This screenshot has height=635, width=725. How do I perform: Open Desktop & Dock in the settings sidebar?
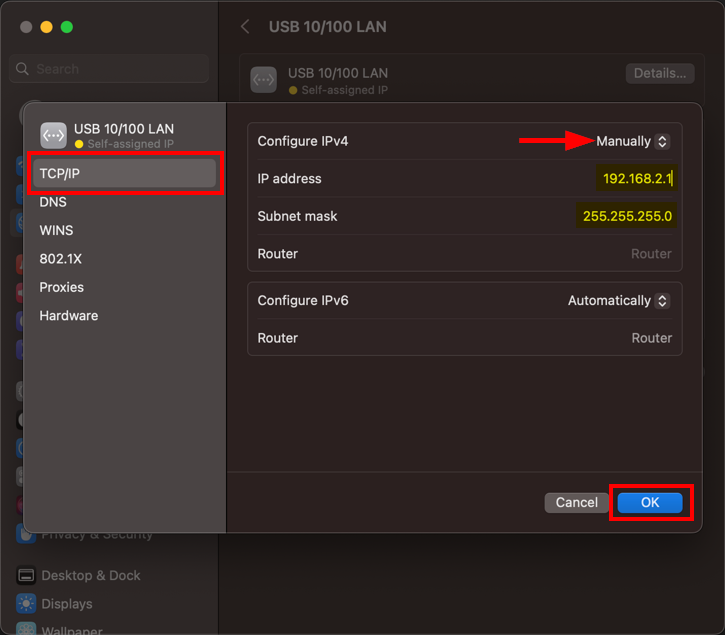(91, 575)
